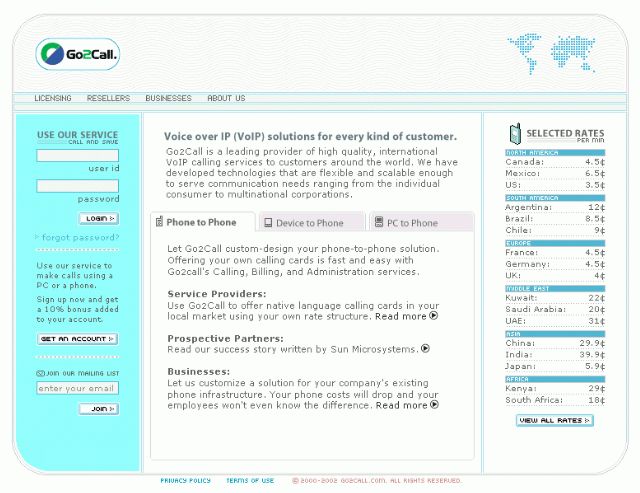Click the Use Our Service heading
Viewport: 640px width, 493px height.
(78, 135)
